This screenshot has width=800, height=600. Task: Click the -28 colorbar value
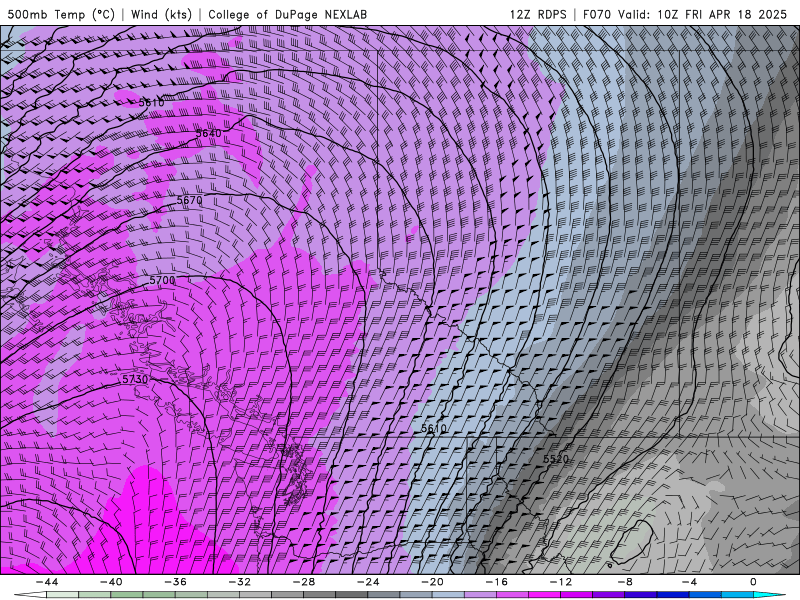tap(304, 582)
